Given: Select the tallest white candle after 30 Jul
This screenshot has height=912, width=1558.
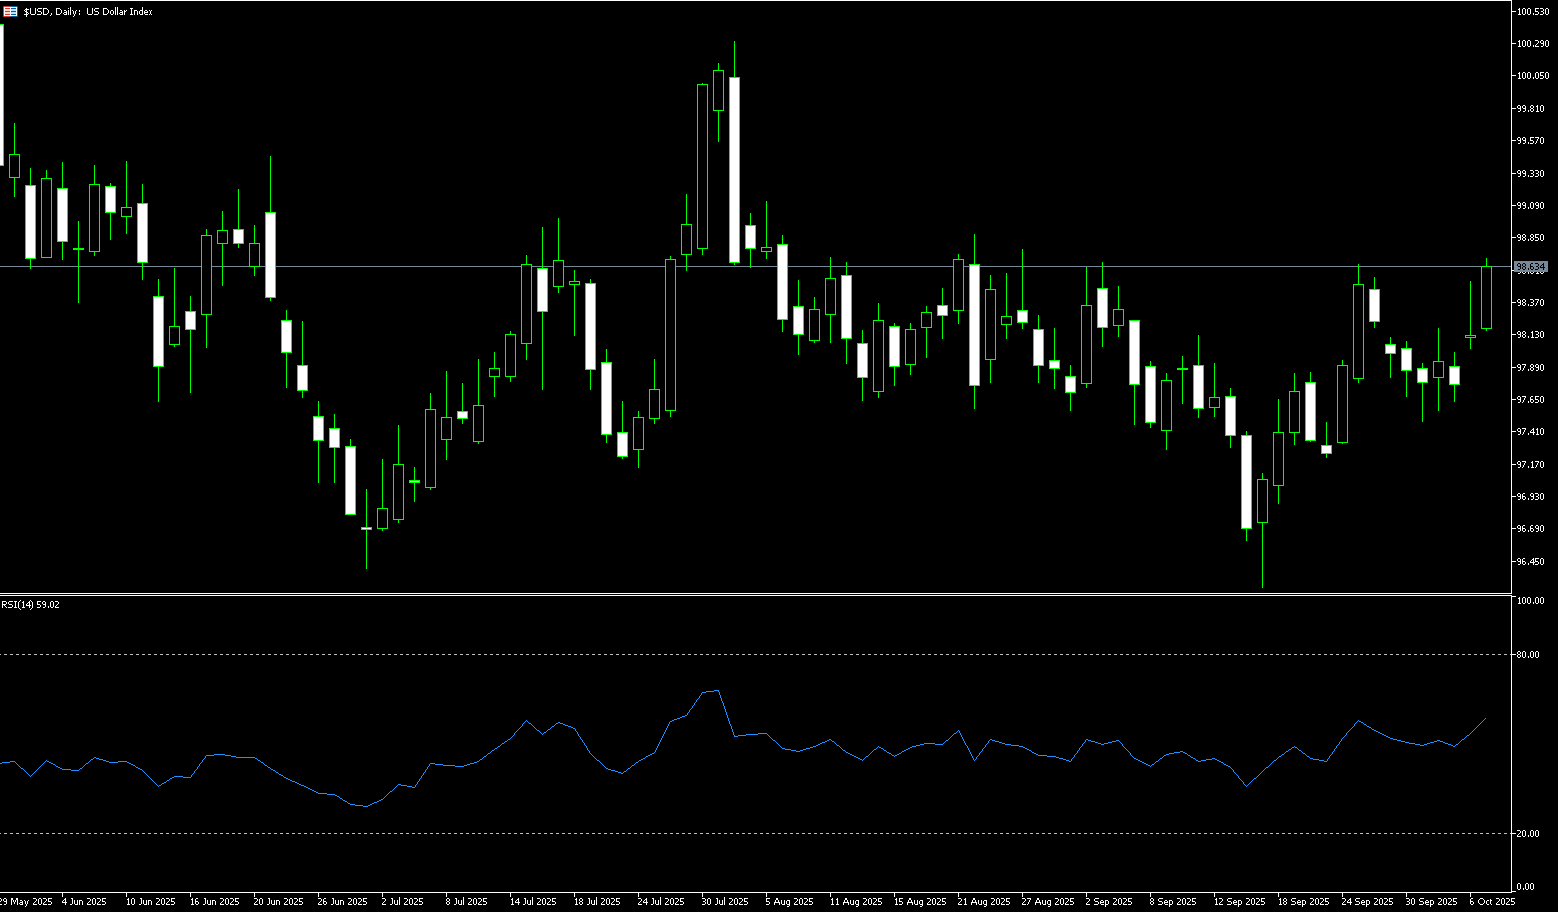Looking at the screenshot, I should tap(734, 170).
